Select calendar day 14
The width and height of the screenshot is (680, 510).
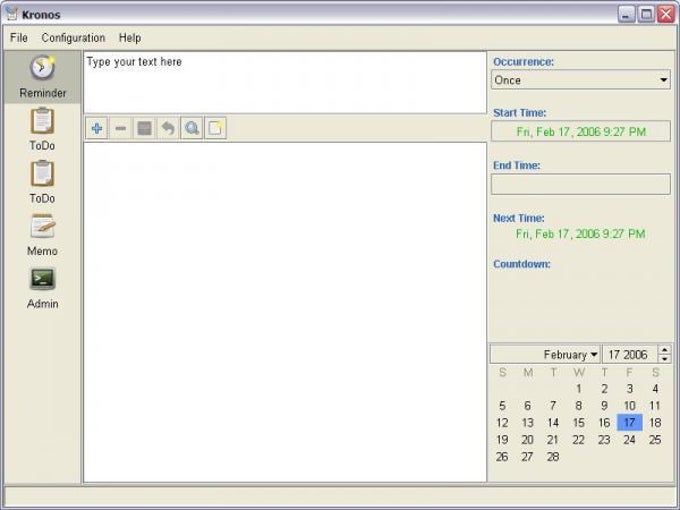click(x=553, y=422)
